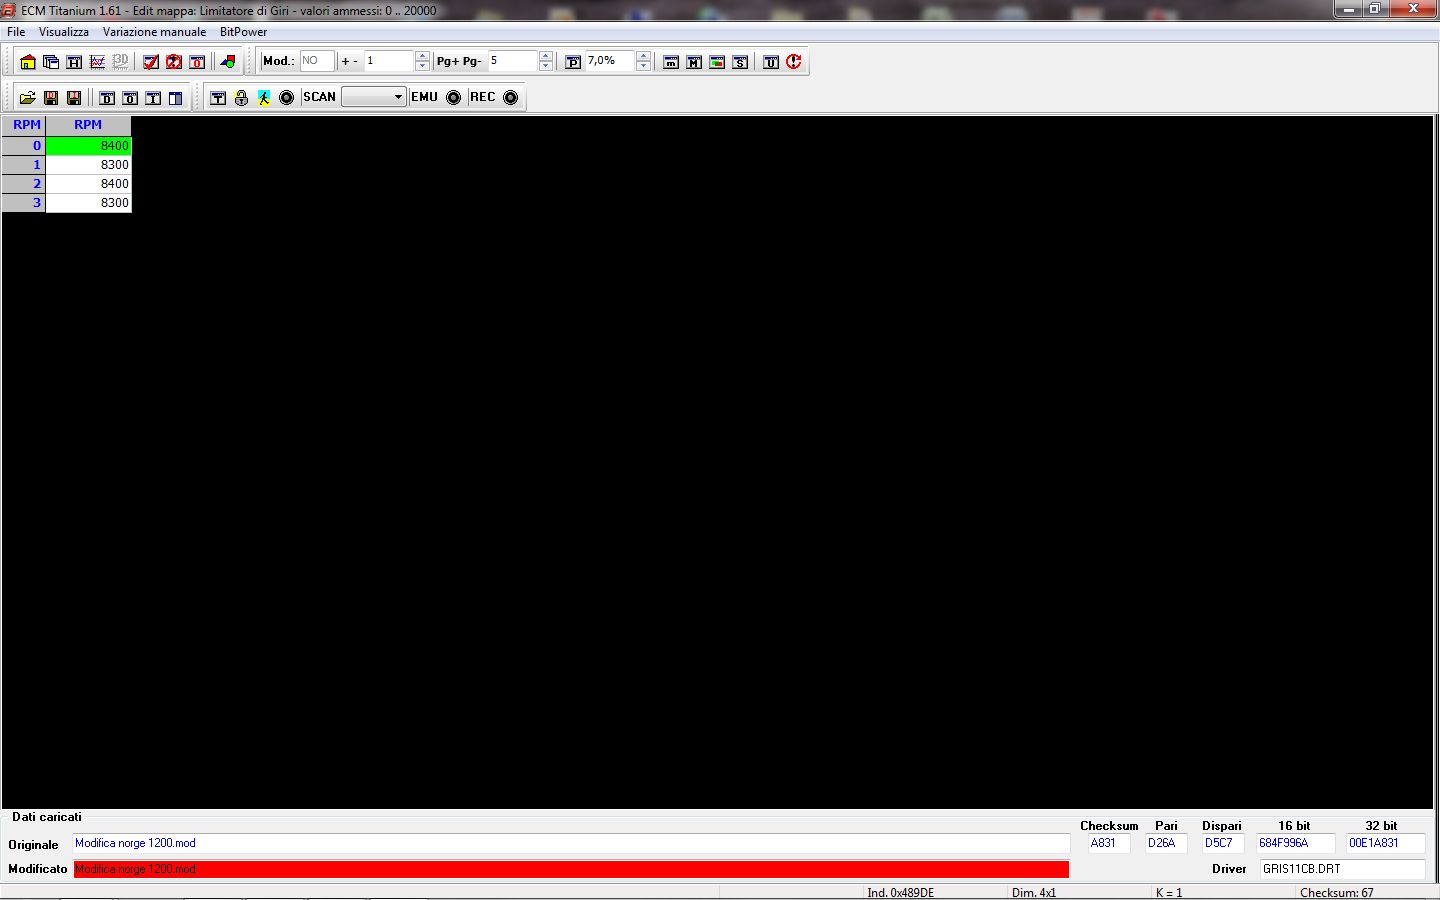Increase the Pg+ Pg- value spinner
The height and width of the screenshot is (900, 1440).
[x=545, y=56]
